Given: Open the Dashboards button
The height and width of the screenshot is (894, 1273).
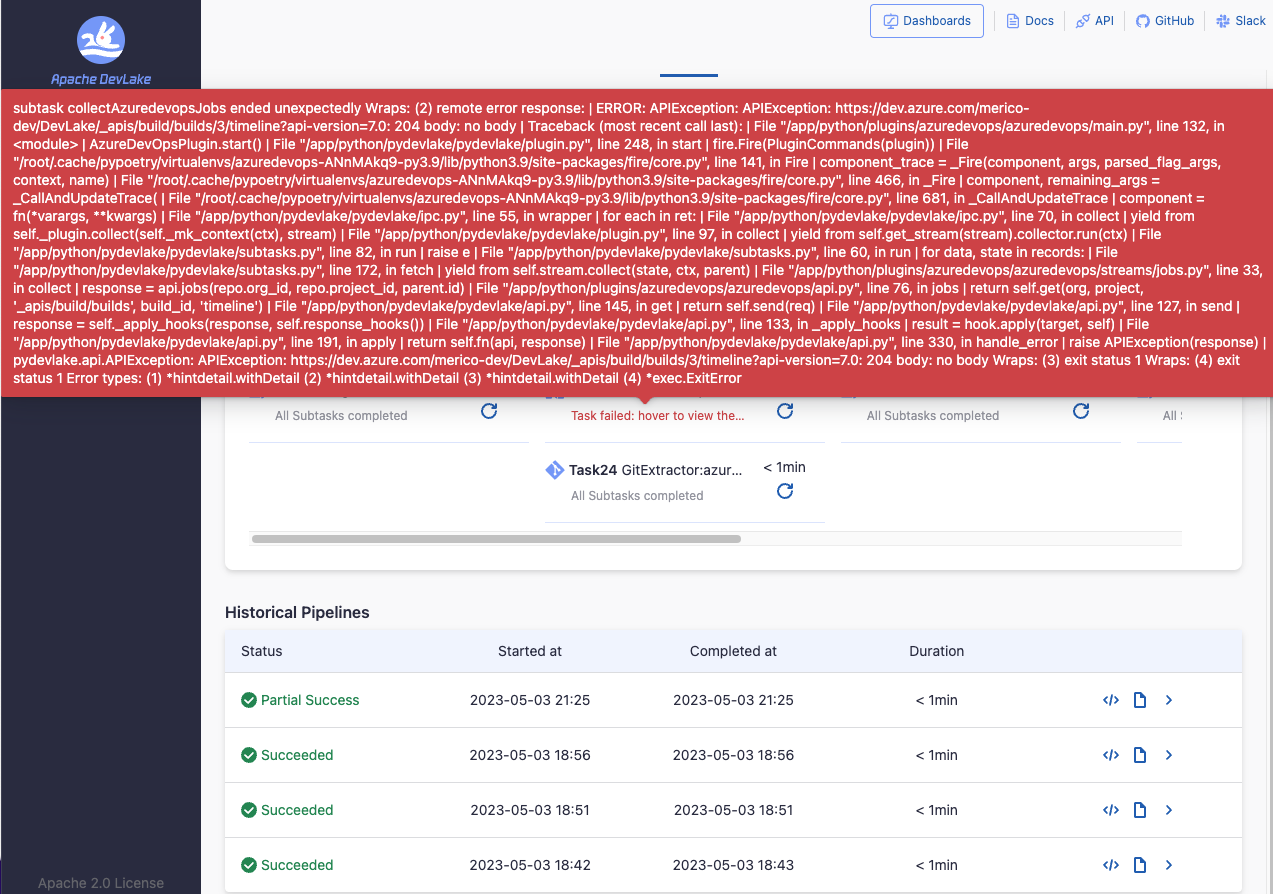Looking at the screenshot, I should tap(927, 21).
